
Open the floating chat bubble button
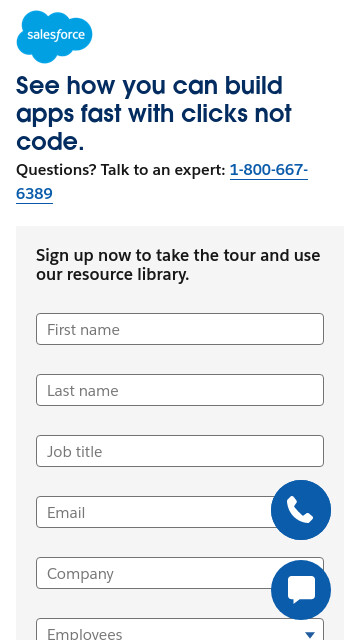tap(301, 590)
